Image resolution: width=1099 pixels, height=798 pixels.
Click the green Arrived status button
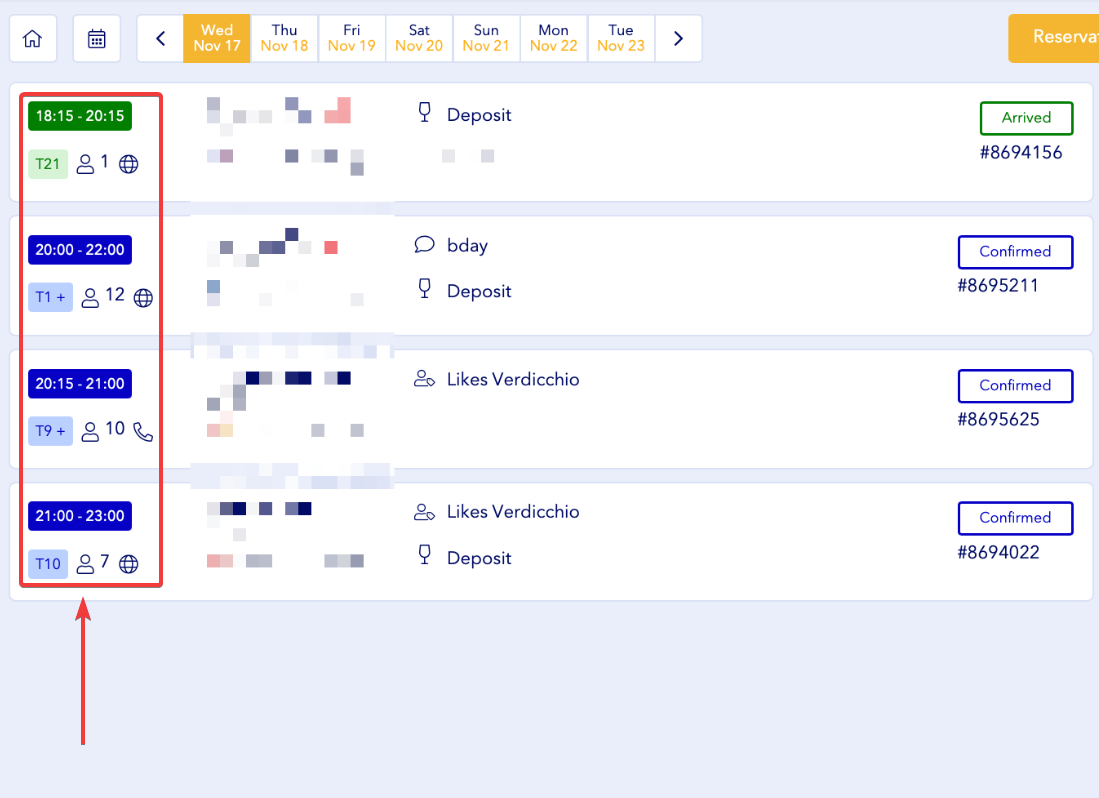(1026, 118)
